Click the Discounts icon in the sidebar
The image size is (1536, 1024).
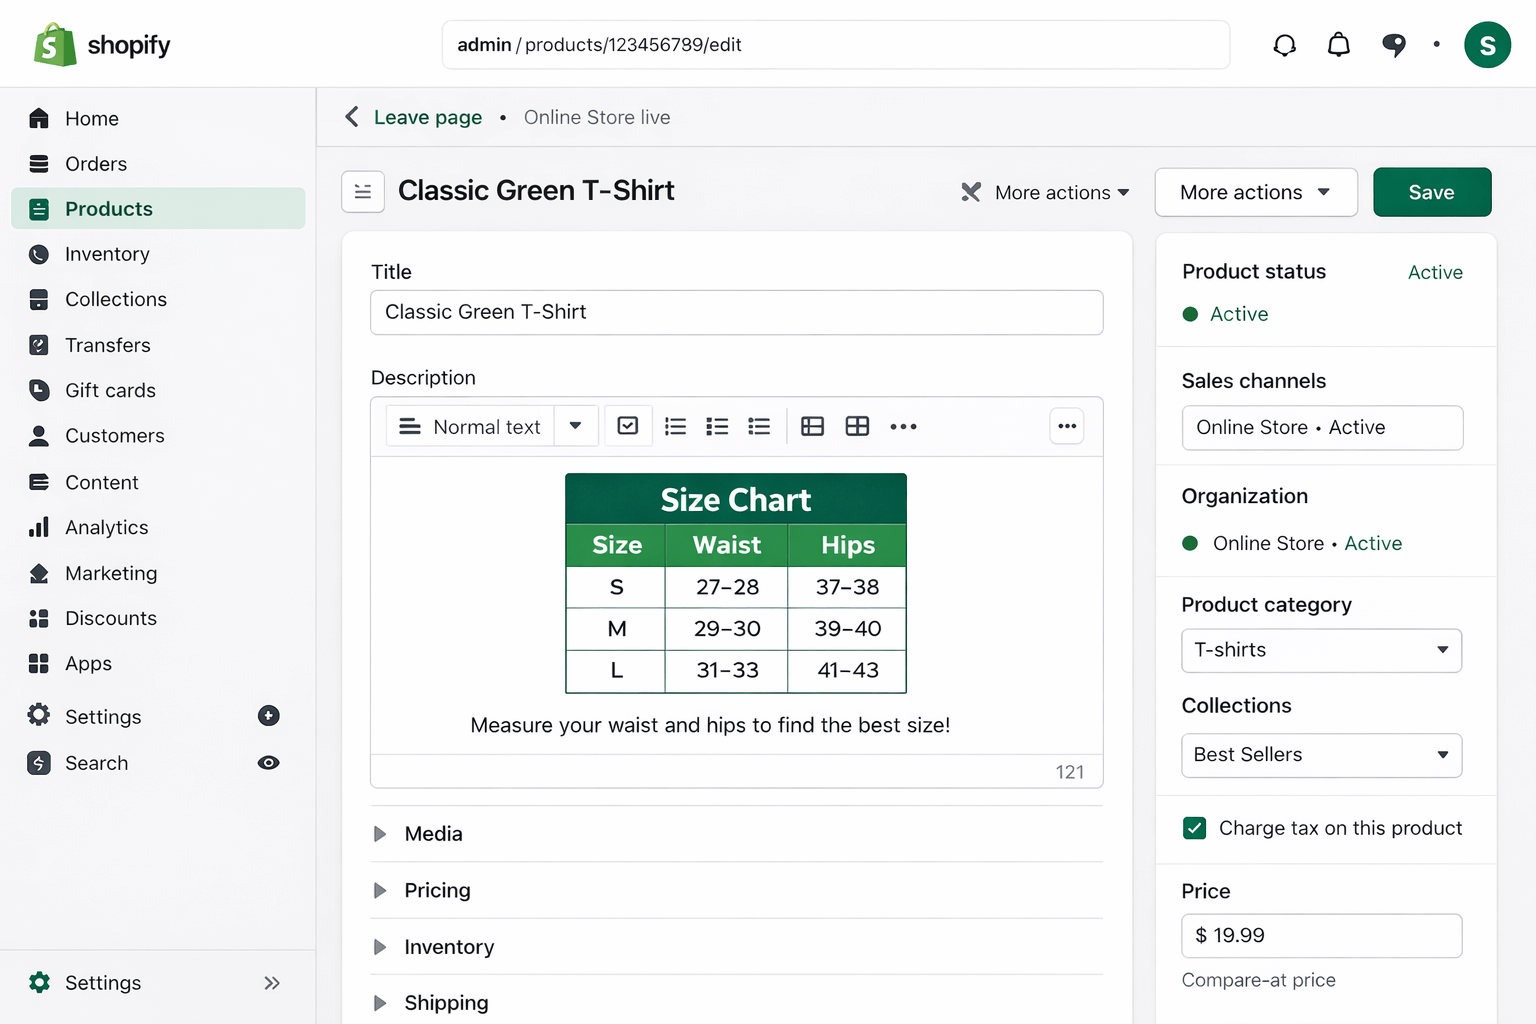39,618
